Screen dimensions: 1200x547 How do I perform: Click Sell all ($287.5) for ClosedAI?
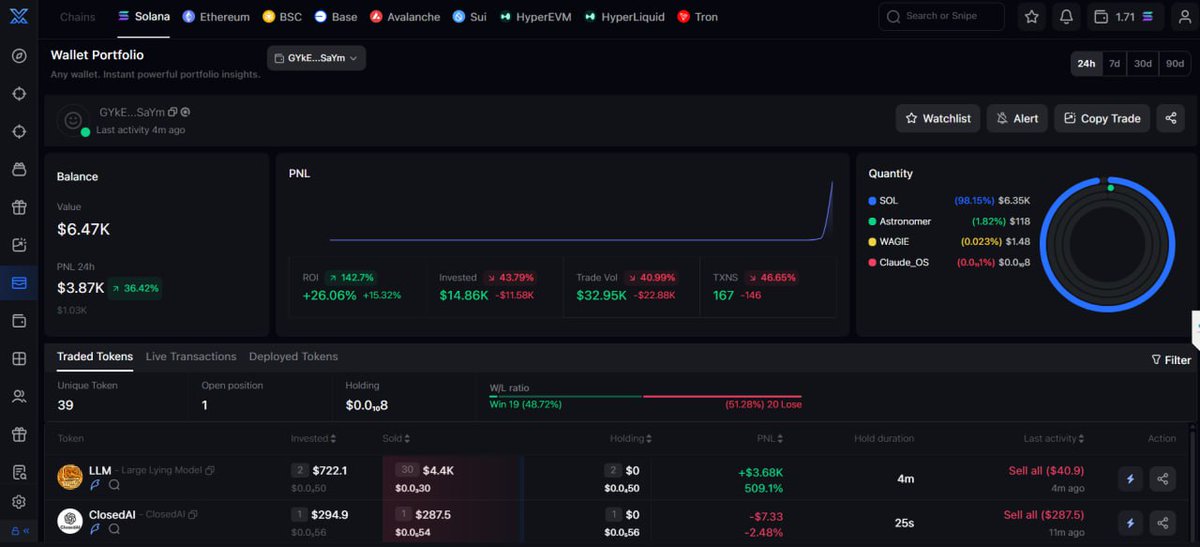1044,514
